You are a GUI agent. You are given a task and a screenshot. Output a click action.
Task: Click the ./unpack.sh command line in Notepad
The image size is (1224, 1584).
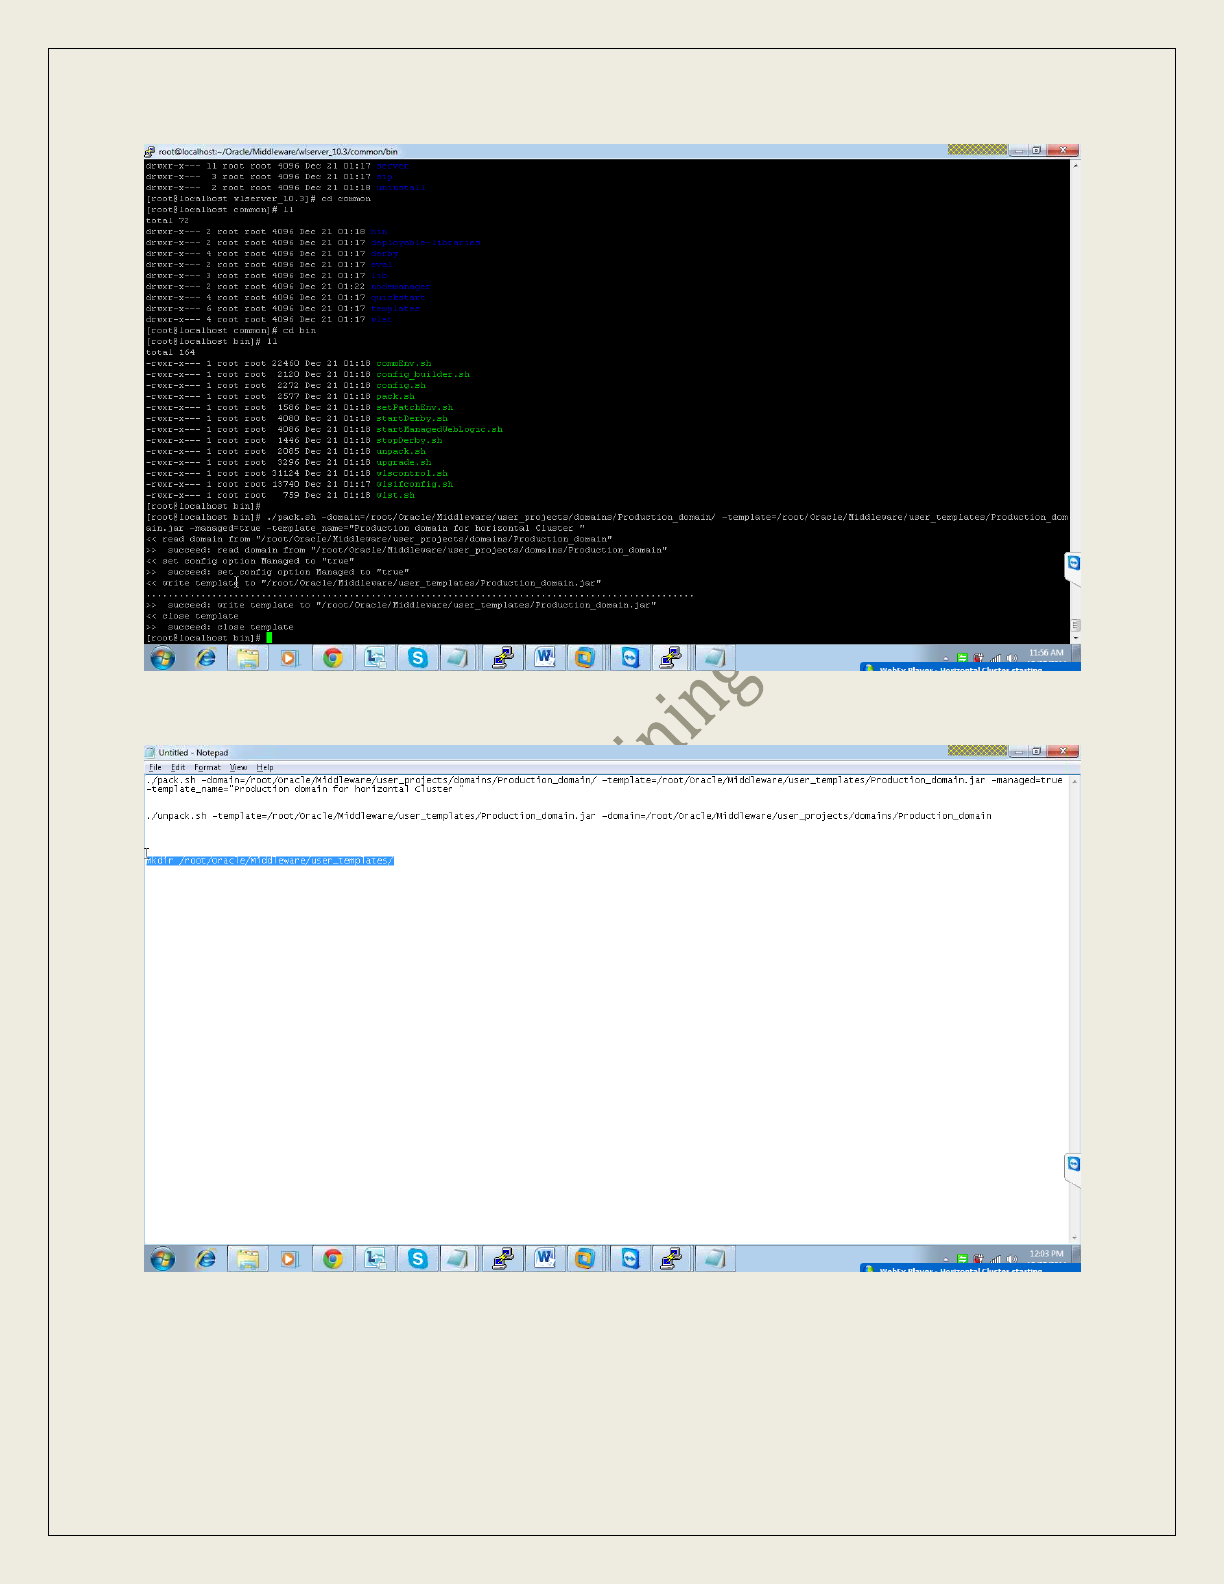(x=569, y=816)
